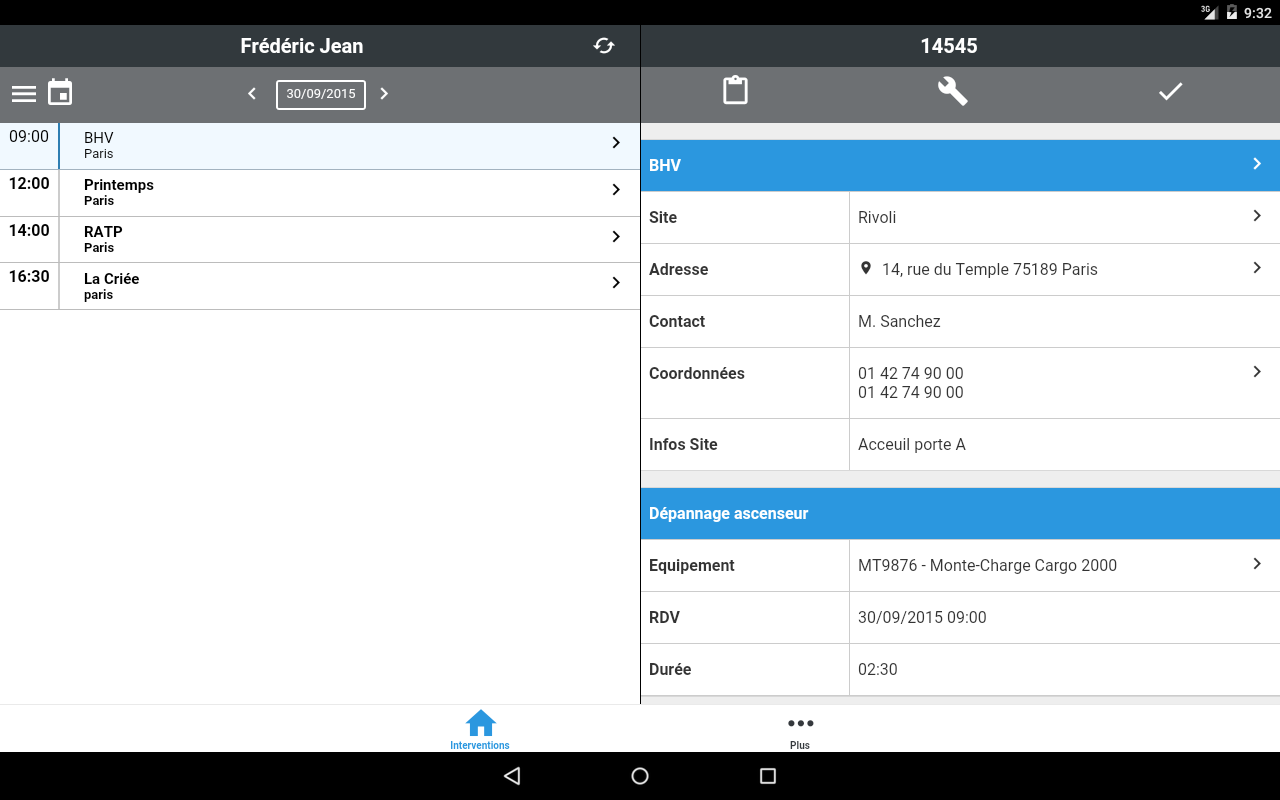Viewport: 1280px width, 800px height.
Task: Open the Equipement row chevron
Action: (x=1257, y=564)
